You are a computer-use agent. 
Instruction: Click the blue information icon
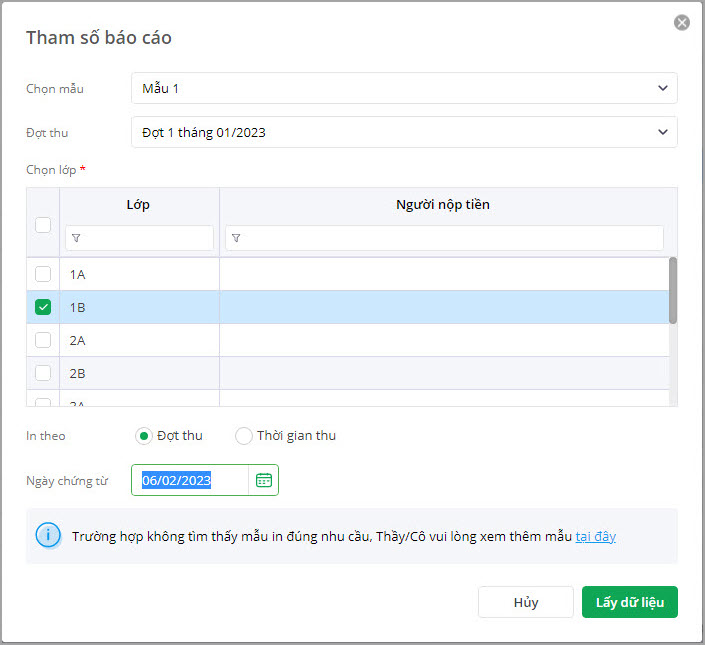48,536
